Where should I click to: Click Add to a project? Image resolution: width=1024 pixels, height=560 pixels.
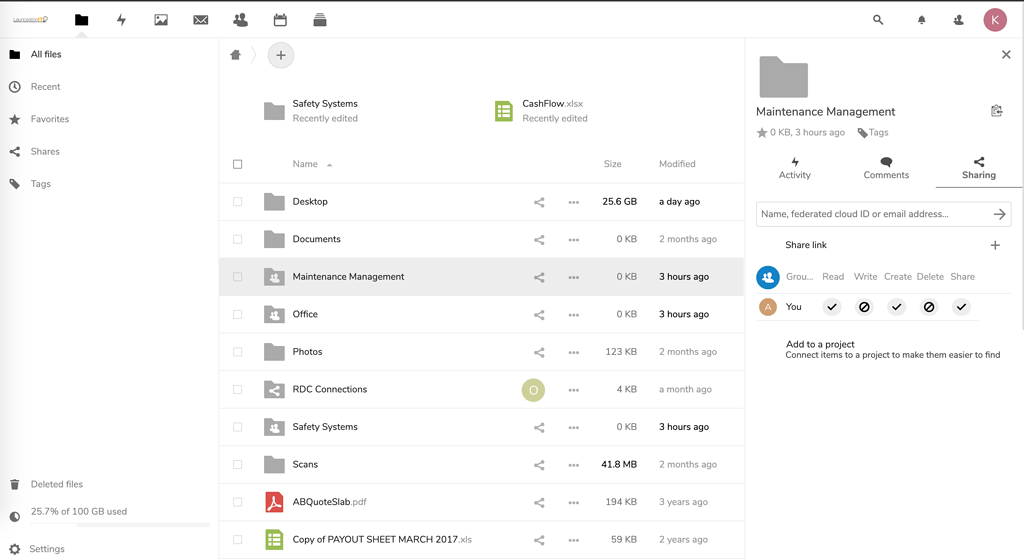[x=820, y=344]
